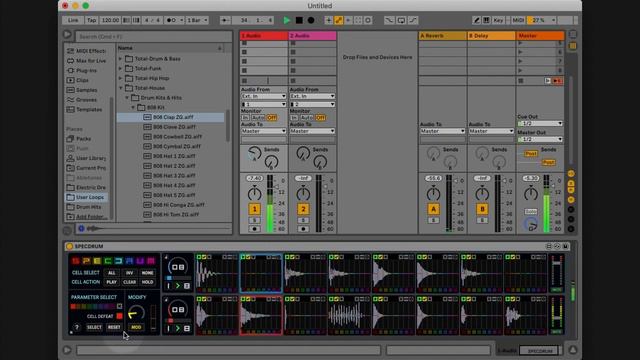Start playback with the green Play button
The image size is (640, 360).
287,20
